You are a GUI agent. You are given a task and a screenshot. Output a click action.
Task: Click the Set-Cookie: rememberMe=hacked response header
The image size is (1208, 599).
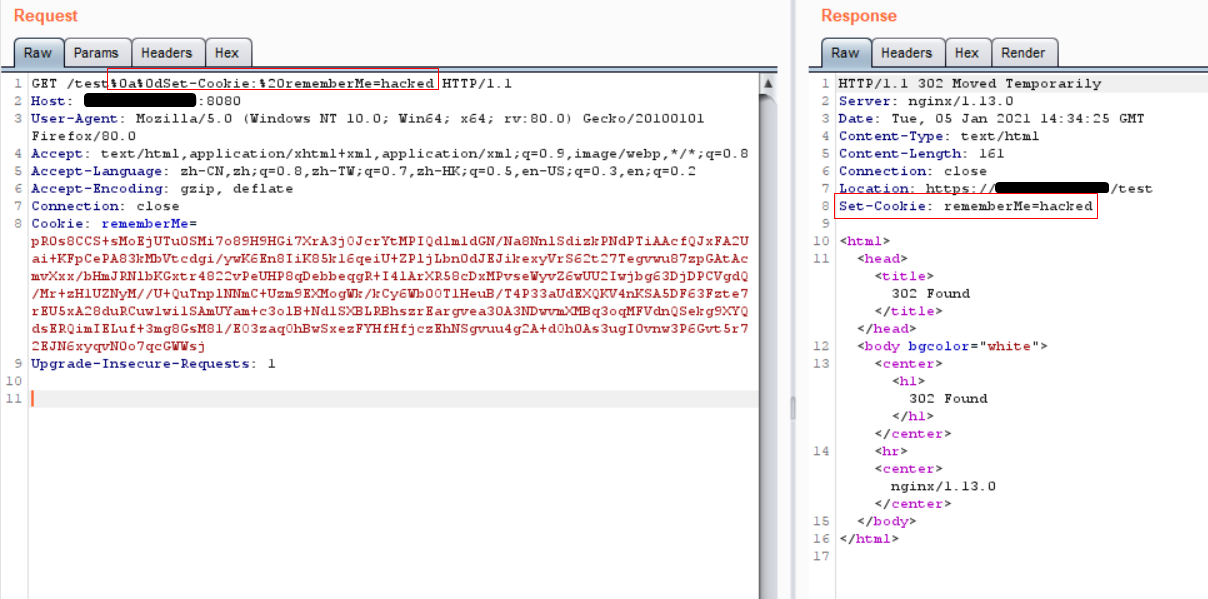point(964,206)
